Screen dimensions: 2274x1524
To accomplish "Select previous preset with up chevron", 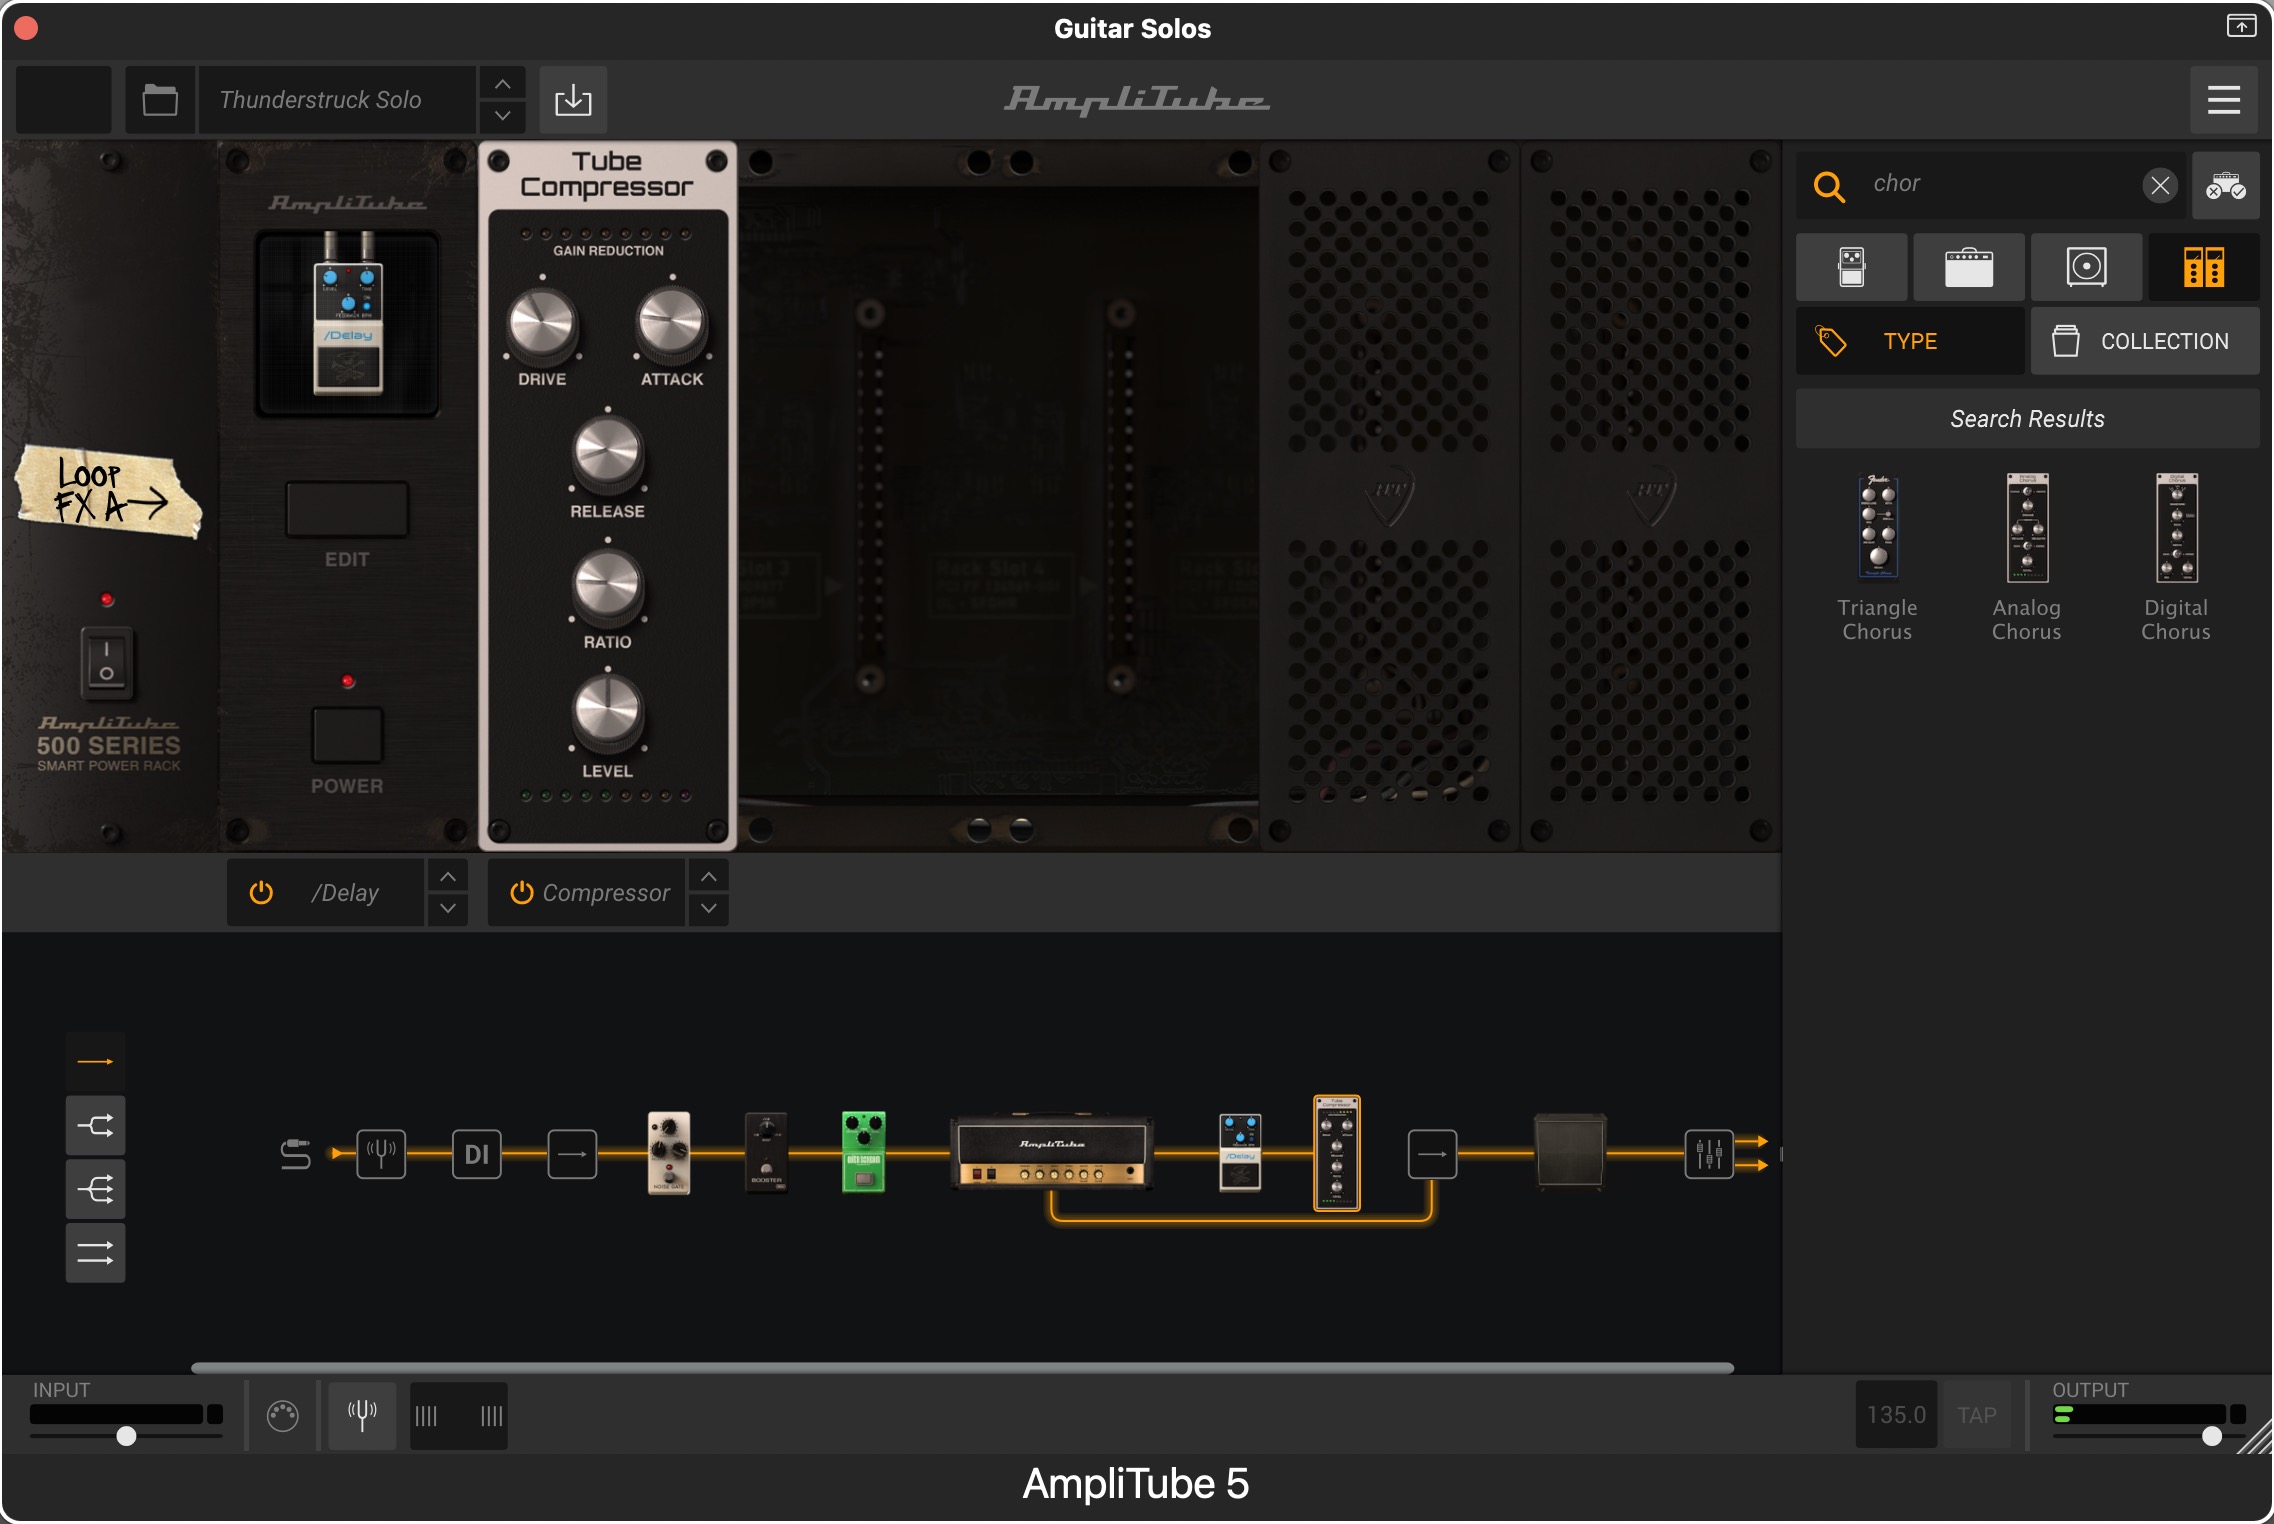I will [x=503, y=84].
